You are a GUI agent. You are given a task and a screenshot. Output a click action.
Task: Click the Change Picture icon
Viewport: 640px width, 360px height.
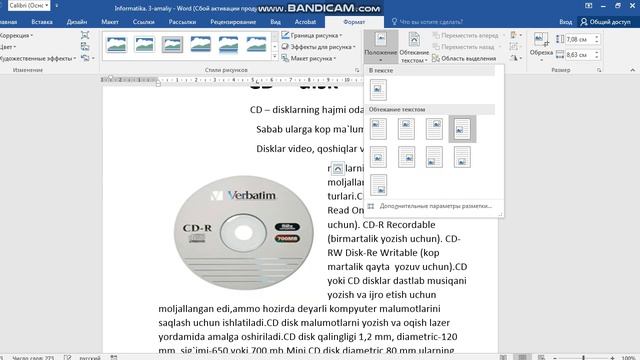[84, 47]
